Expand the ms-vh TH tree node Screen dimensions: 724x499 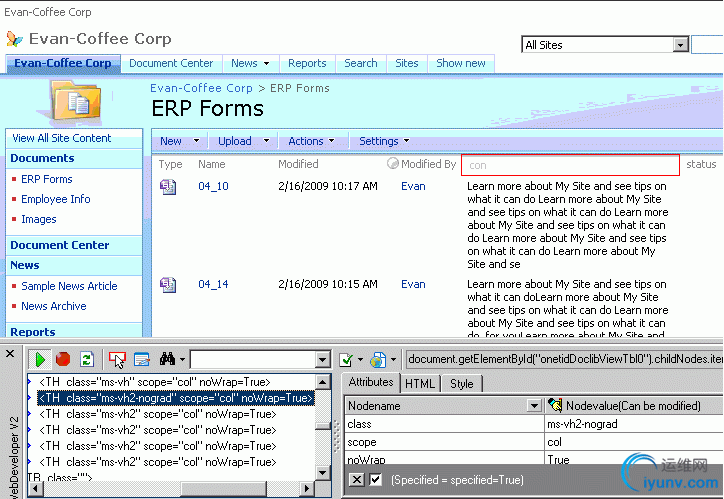[x=29, y=382]
